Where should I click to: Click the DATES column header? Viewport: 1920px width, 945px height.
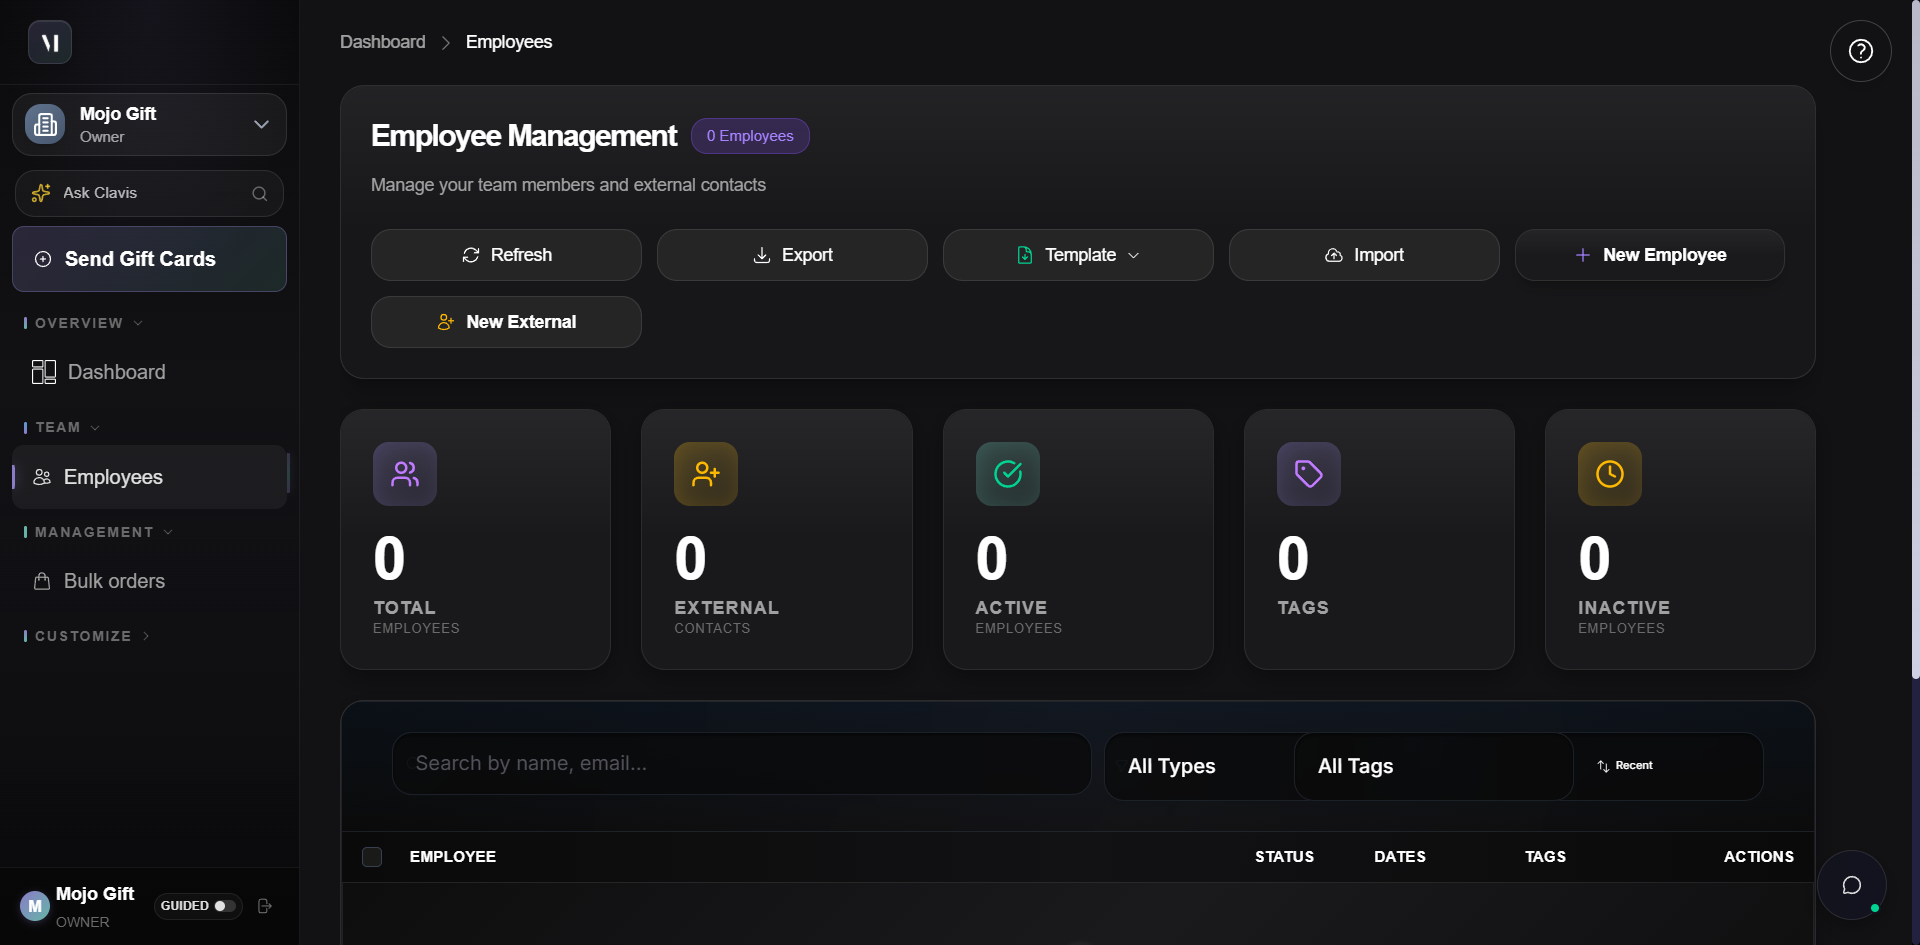tap(1400, 857)
